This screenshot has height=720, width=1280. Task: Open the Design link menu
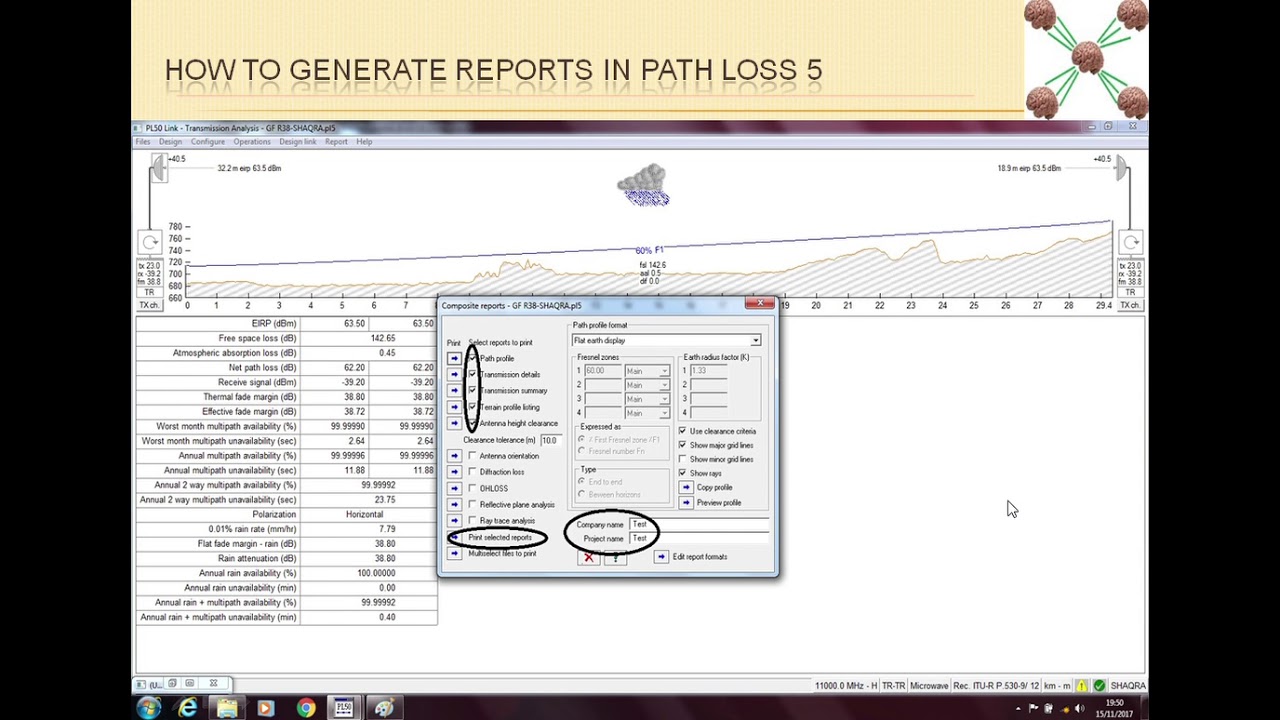(x=297, y=142)
